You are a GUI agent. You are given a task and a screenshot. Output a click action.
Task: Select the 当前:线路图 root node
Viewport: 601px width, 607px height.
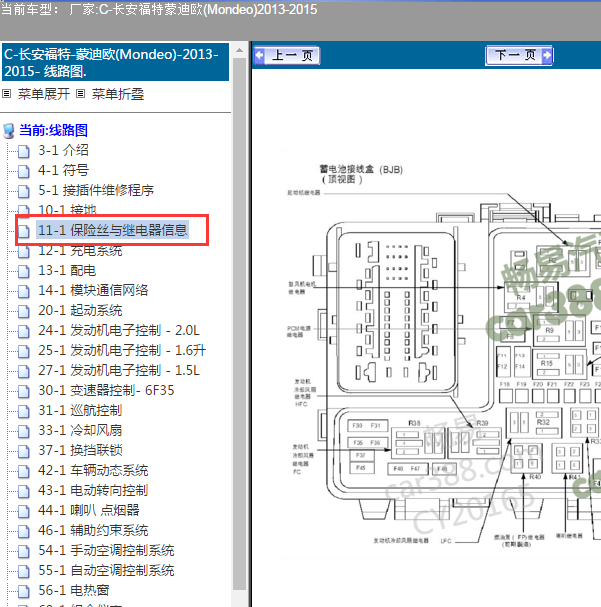(53, 130)
